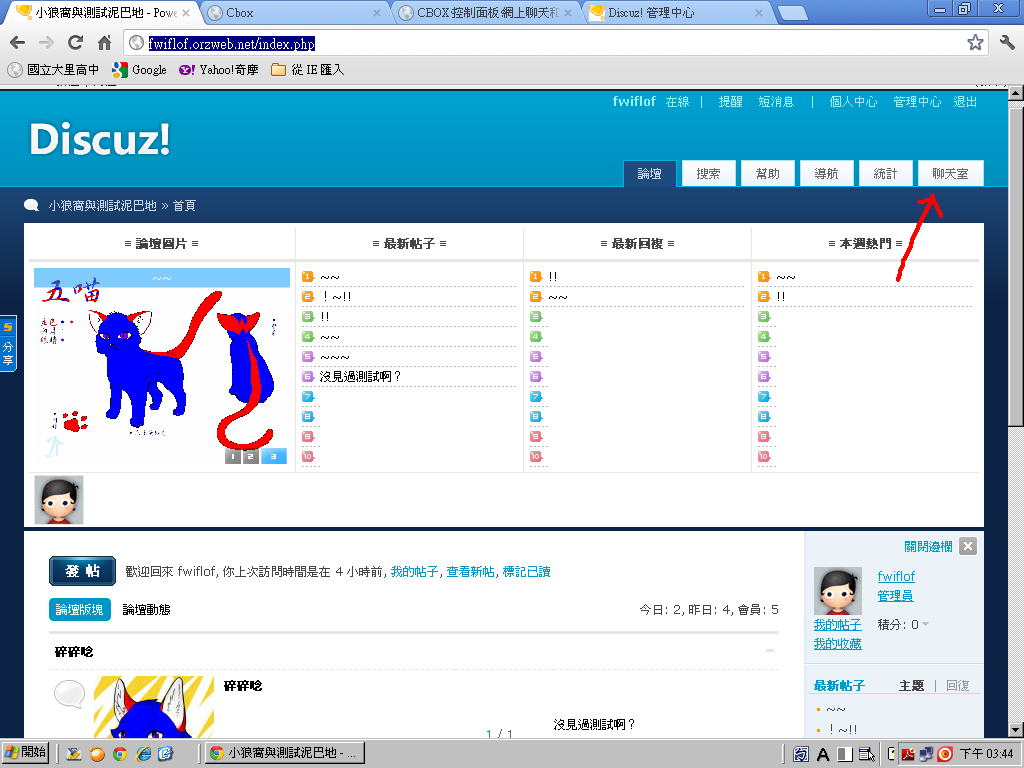
Task: Close the Cbox tab
Action: click(377, 13)
